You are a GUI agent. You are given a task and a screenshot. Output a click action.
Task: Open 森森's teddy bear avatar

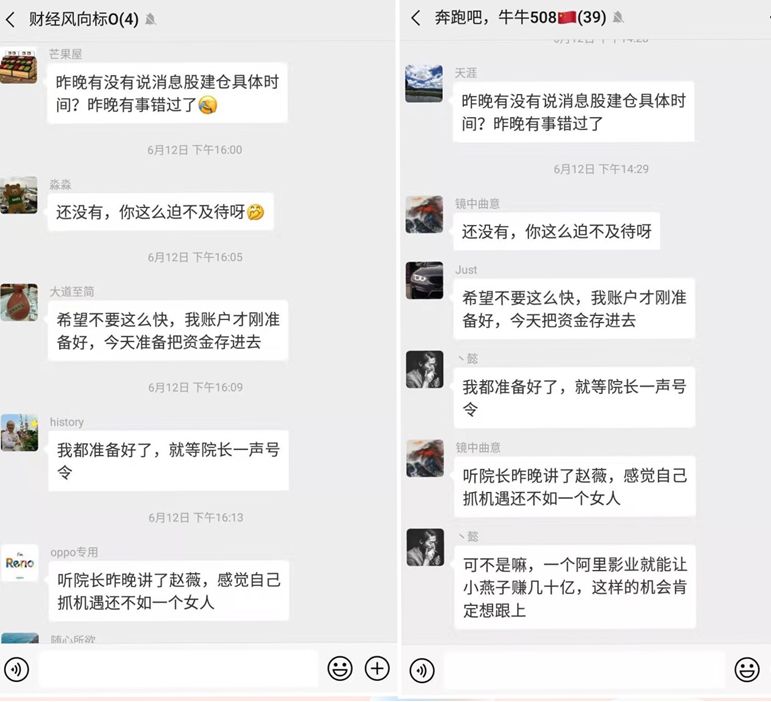(19, 195)
